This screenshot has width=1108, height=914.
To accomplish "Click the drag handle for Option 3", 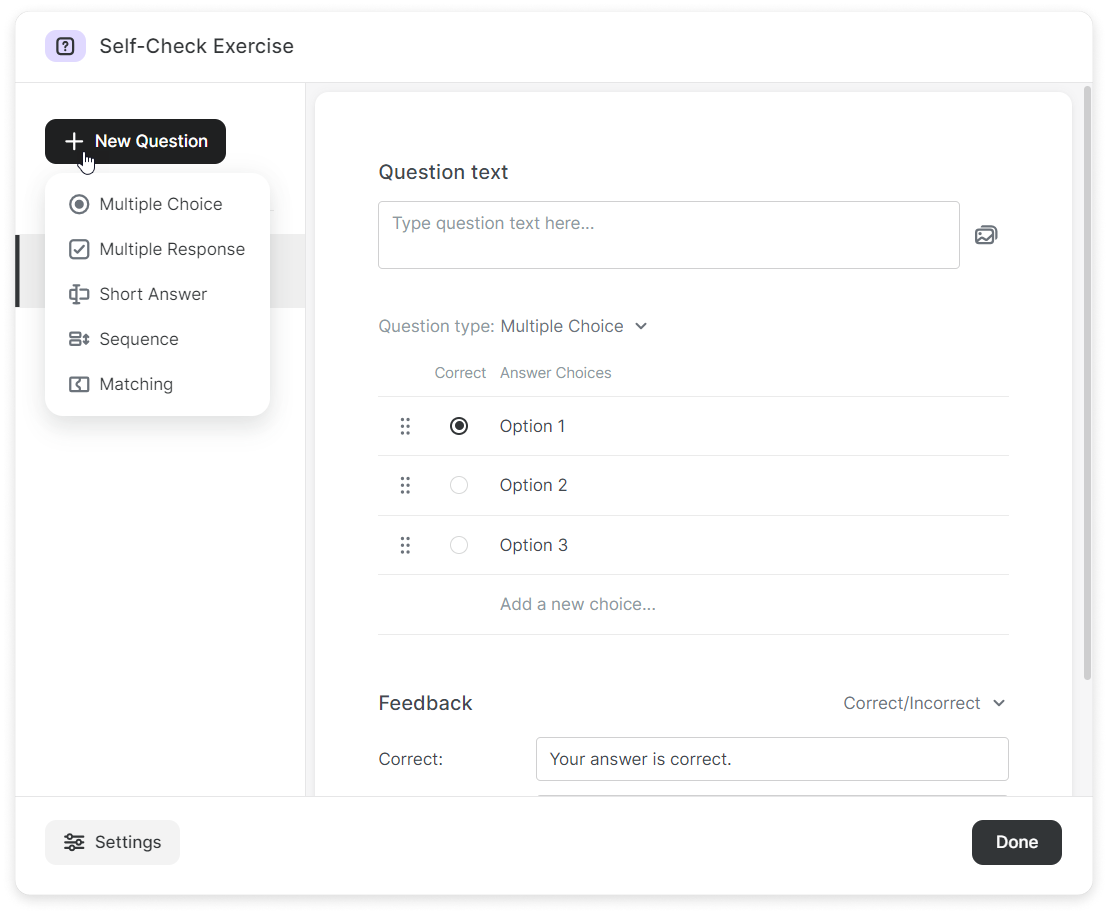I will tap(405, 546).
